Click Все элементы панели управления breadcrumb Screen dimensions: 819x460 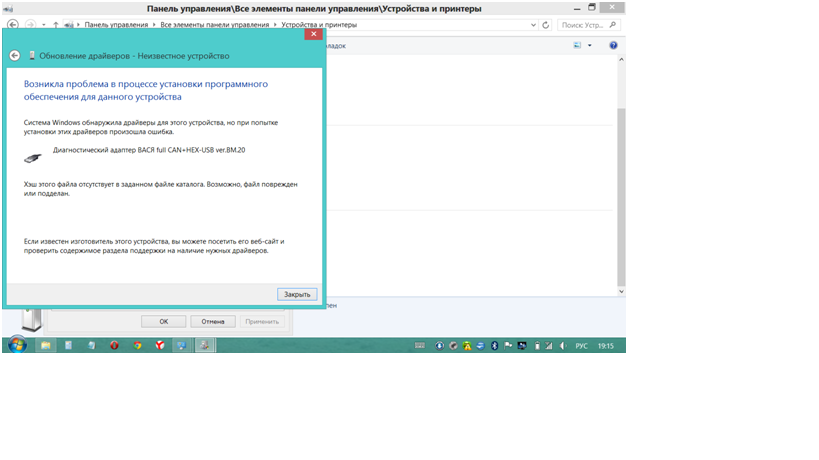pos(215,25)
